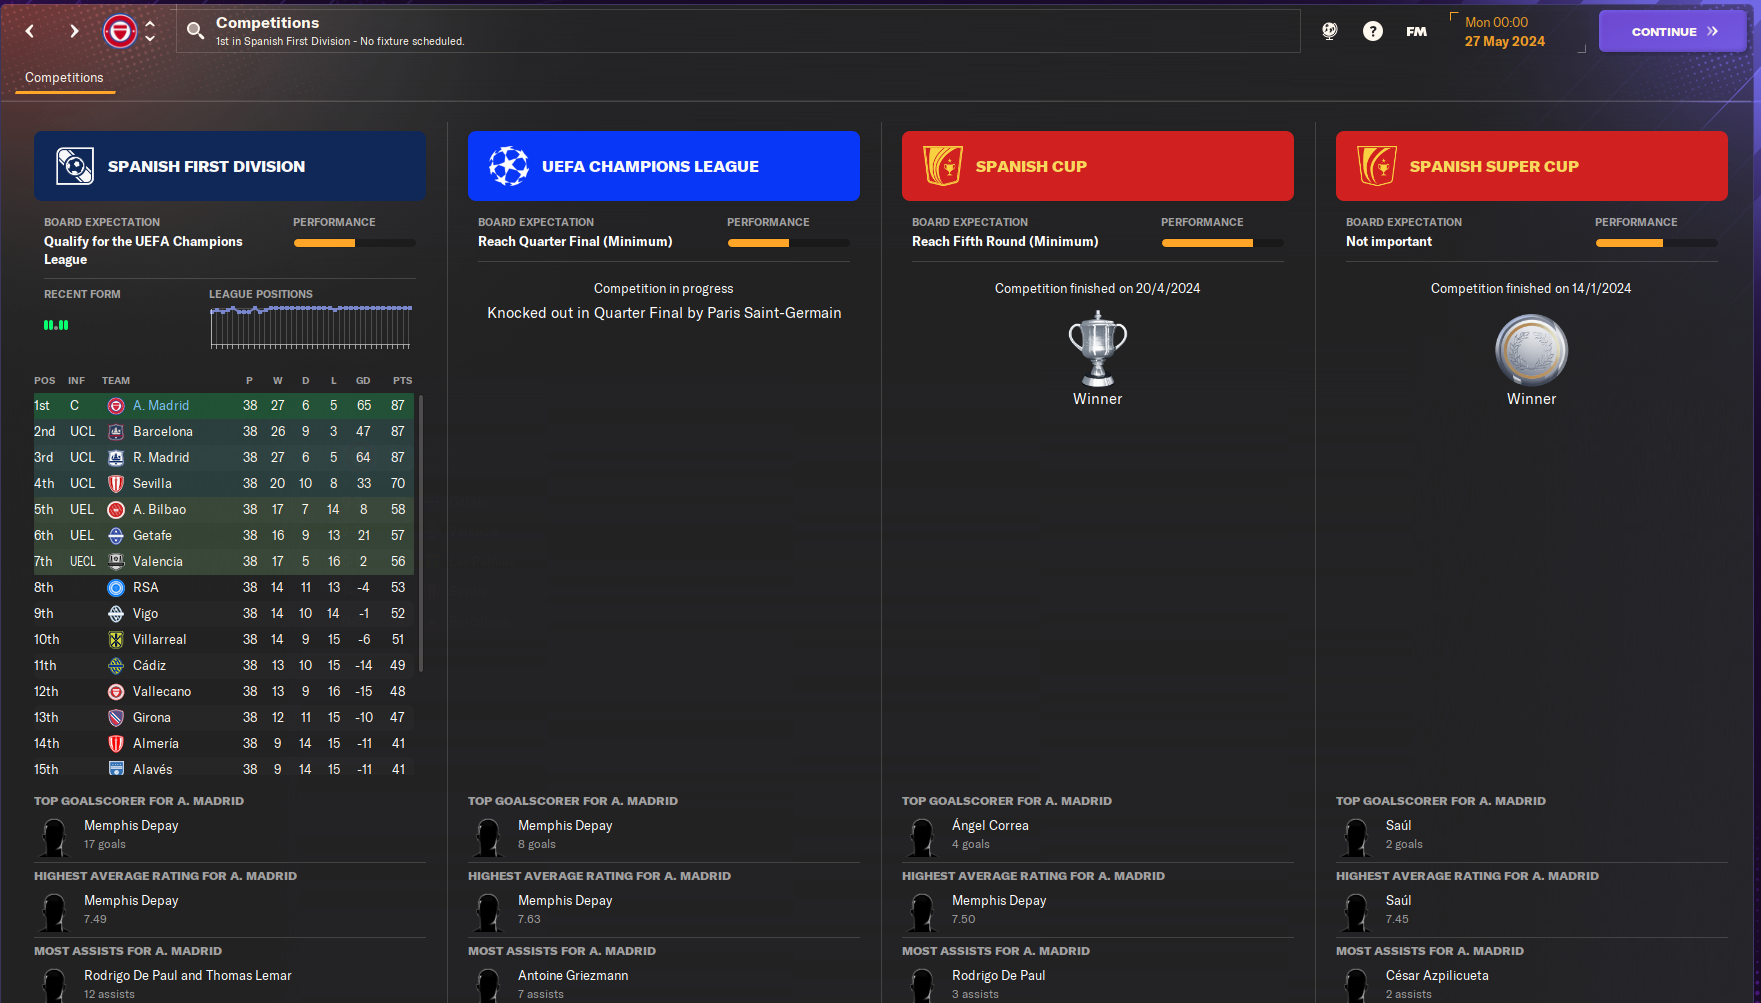1761x1003 pixels.
Task: Select the Competitions tab
Action: [x=64, y=78]
